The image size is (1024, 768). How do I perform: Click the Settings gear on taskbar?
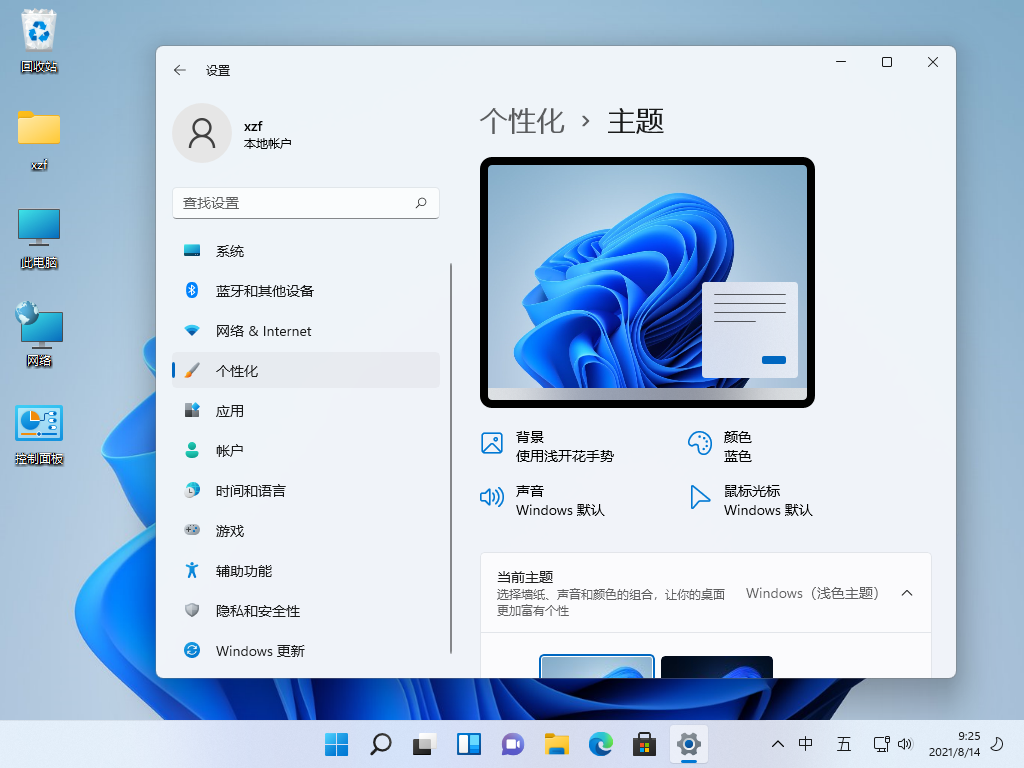688,744
